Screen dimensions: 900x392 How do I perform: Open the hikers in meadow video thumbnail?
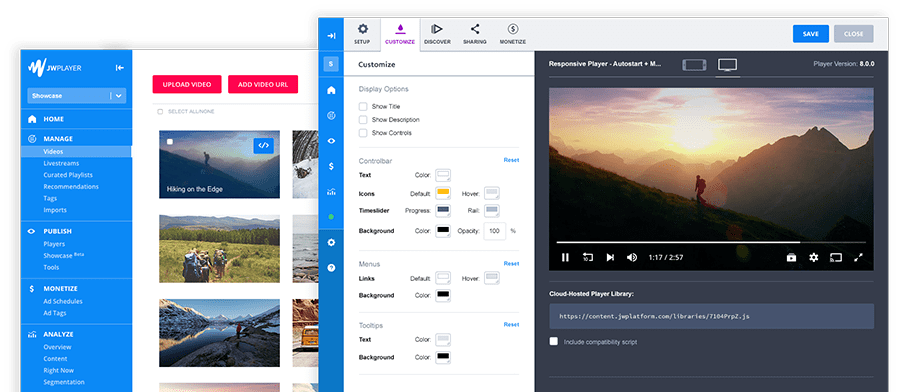click(x=219, y=249)
